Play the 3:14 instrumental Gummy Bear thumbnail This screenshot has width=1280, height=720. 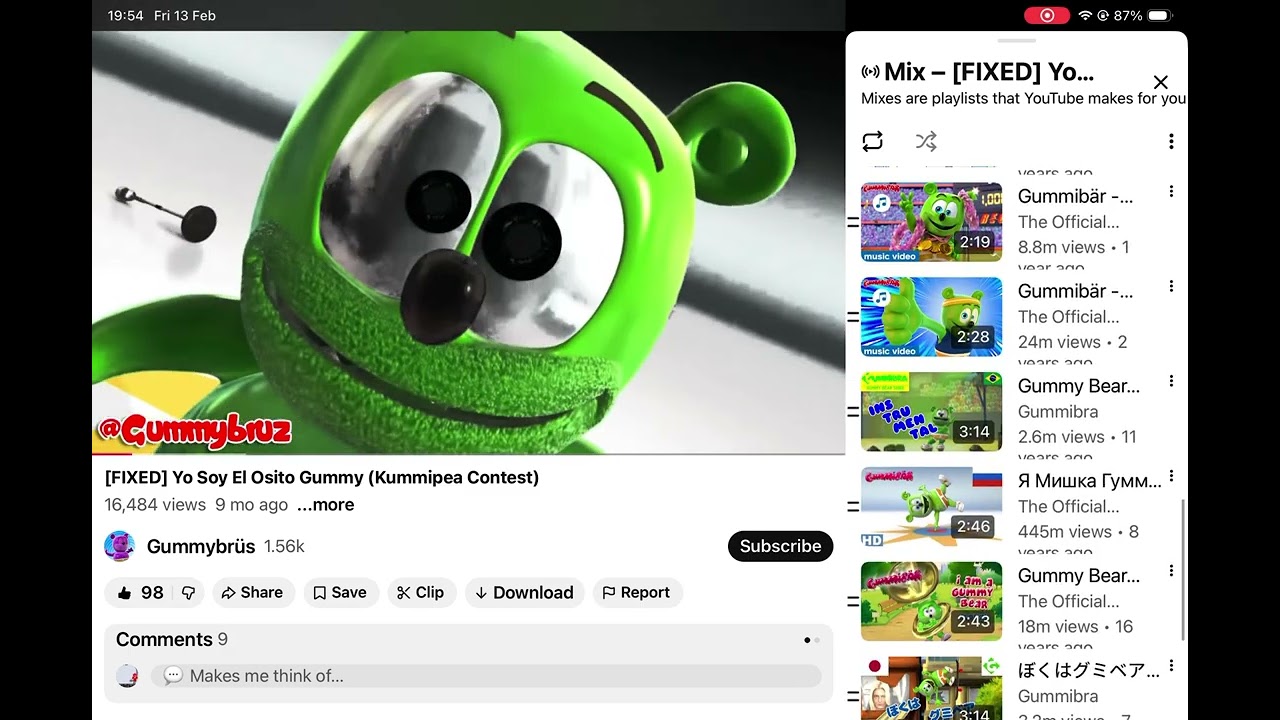(x=931, y=412)
